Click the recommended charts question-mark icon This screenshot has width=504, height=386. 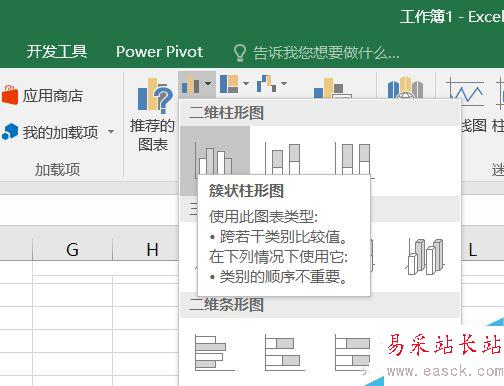point(155,96)
